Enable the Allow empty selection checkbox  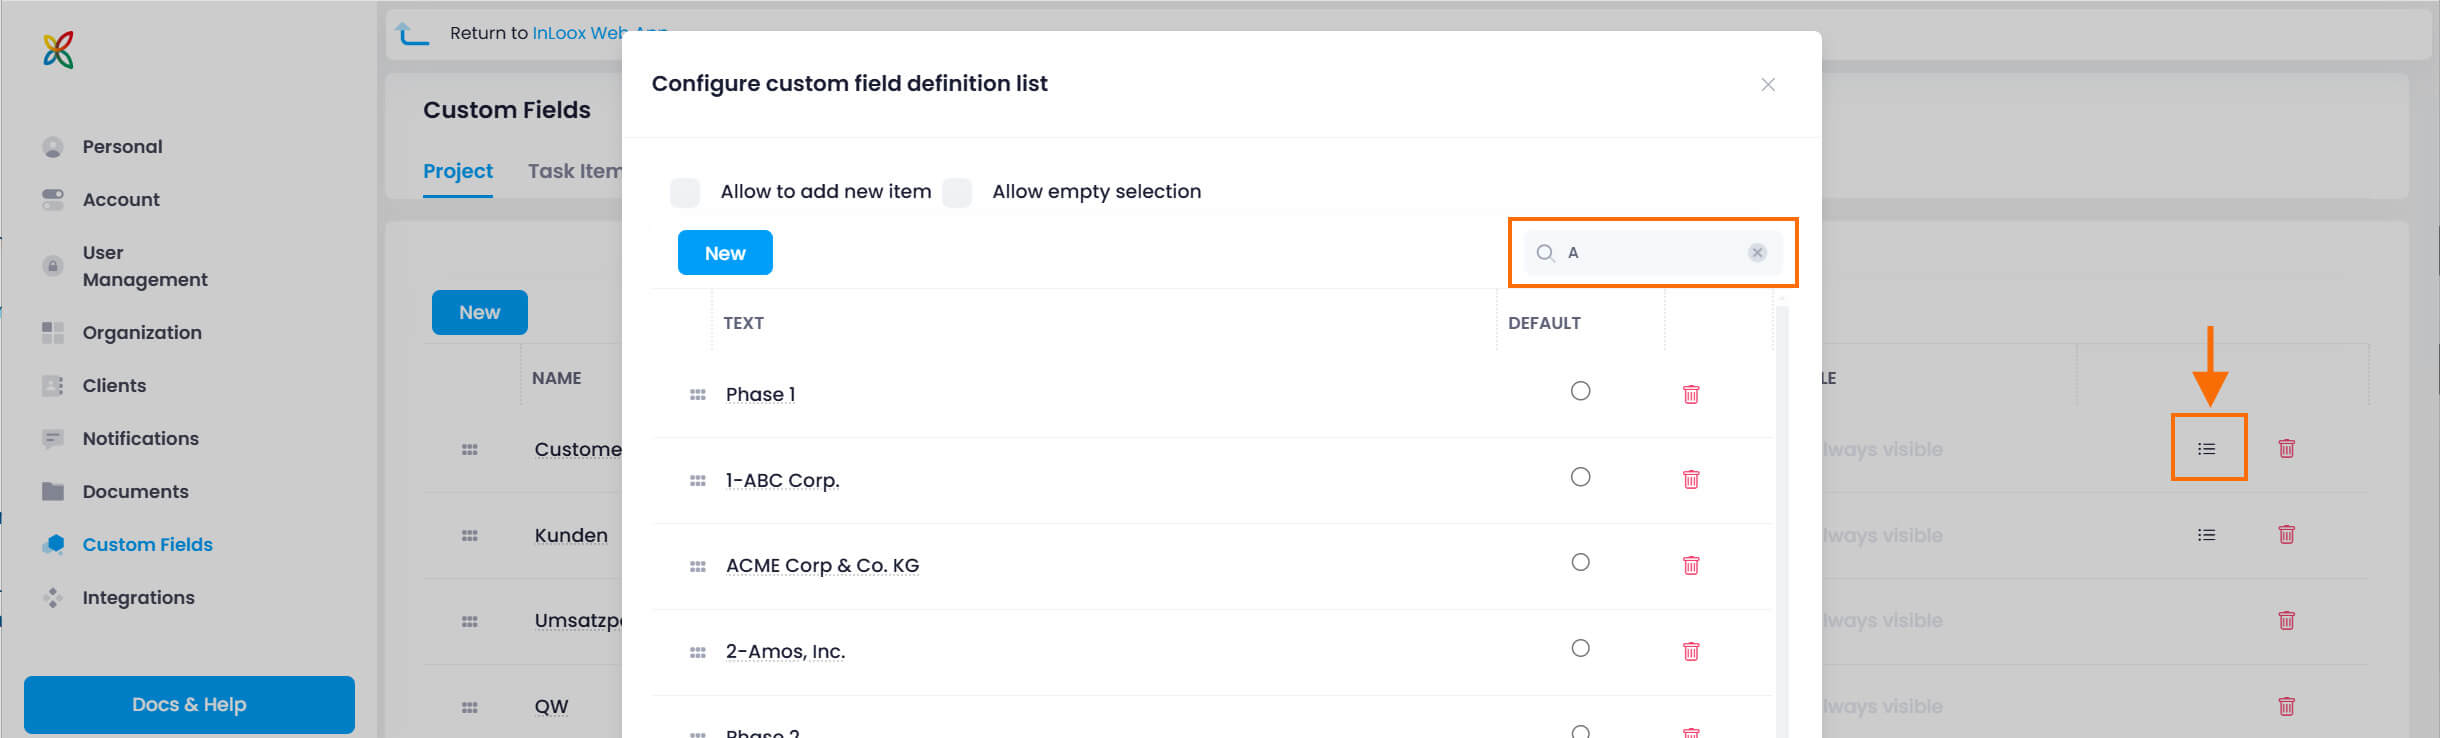[x=957, y=192]
